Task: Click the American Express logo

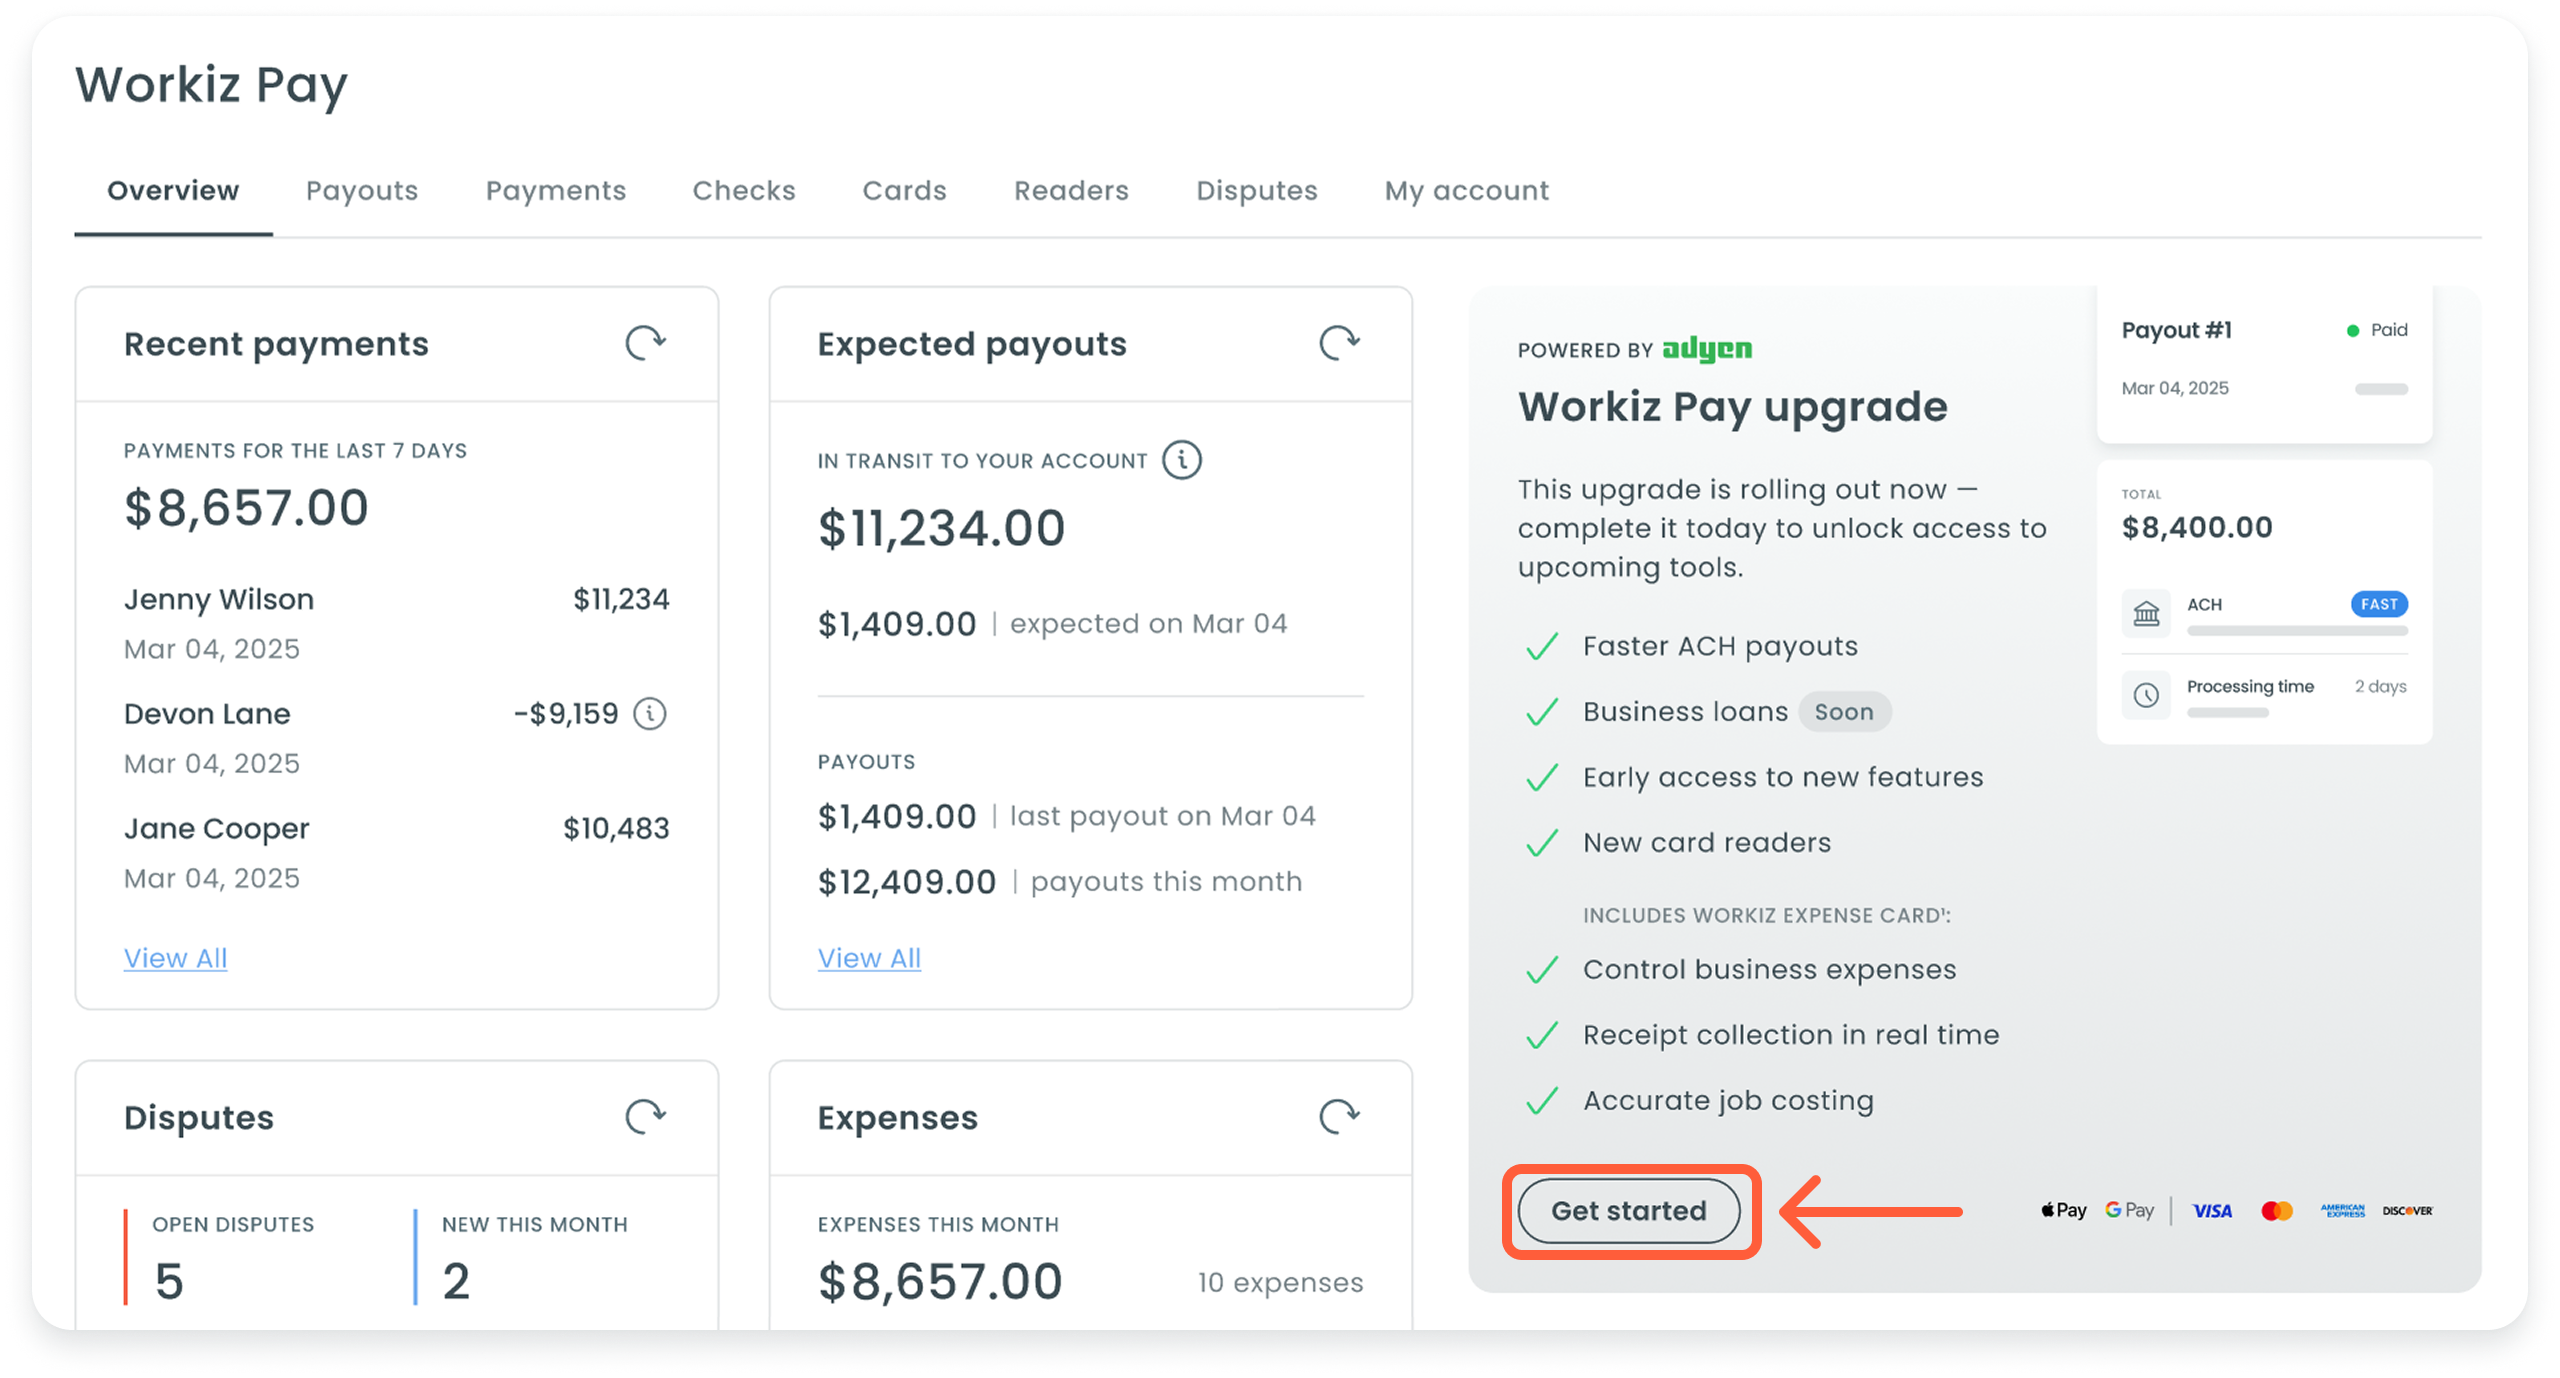Action: pos(2342,1211)
